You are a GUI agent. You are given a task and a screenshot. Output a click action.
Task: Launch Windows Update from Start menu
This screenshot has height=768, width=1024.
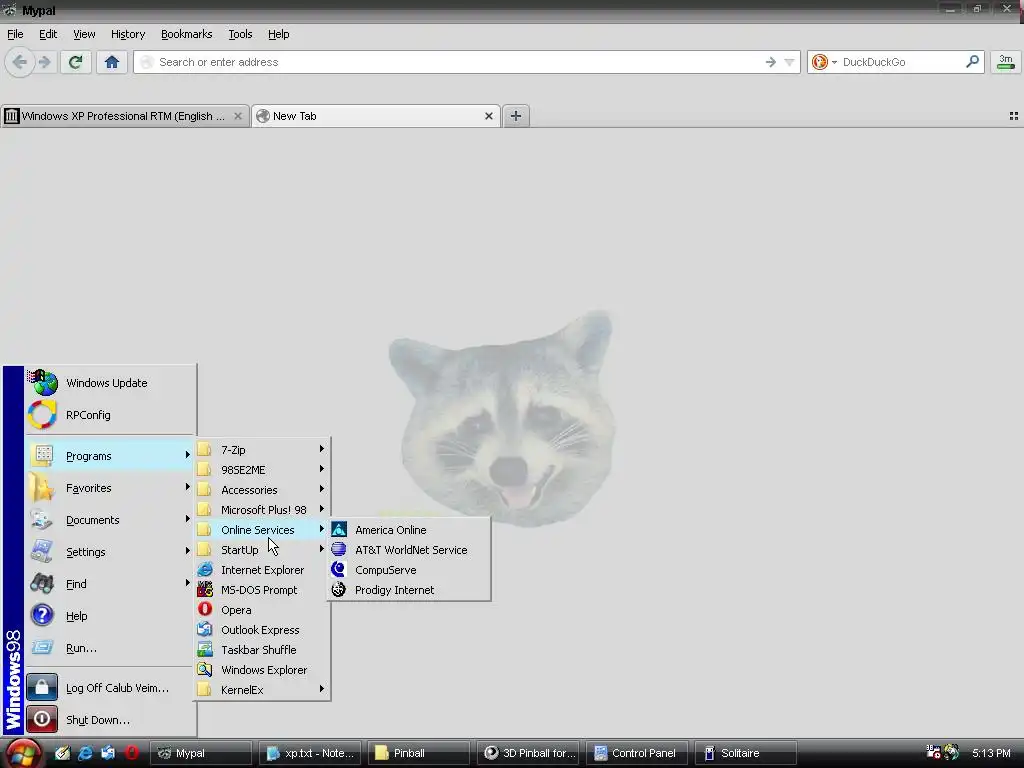pyautogui.click(x=110, y=383)
